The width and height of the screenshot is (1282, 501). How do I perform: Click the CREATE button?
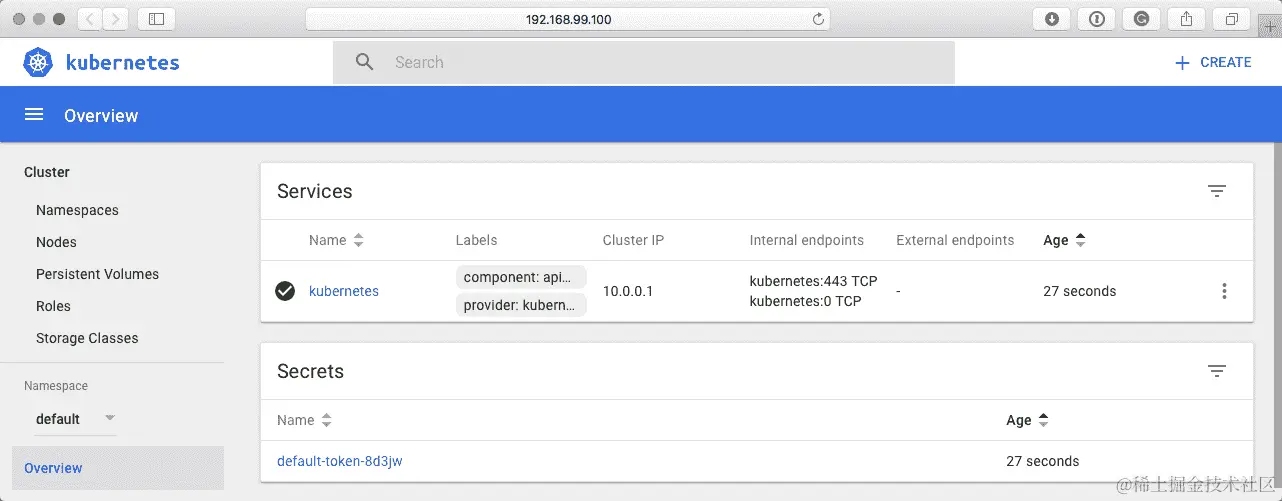point(1212,62)
